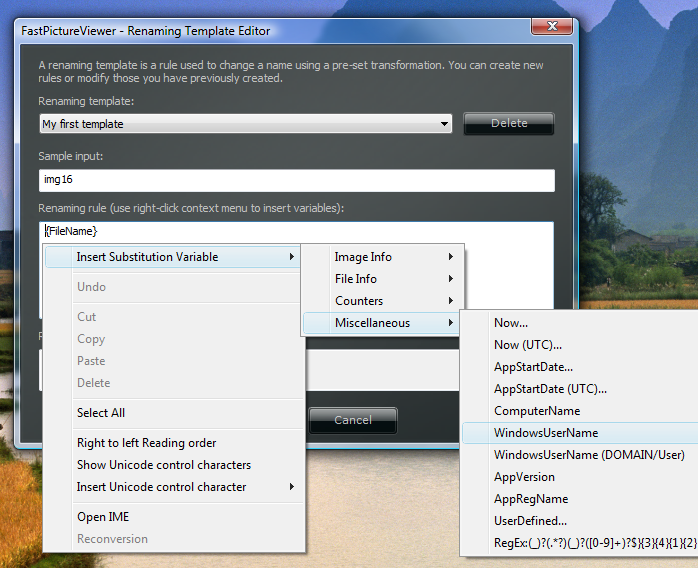Close the Renaming Template Editor window
The height and width of the screenshot is (568, 698).
[x=552, y=26]
